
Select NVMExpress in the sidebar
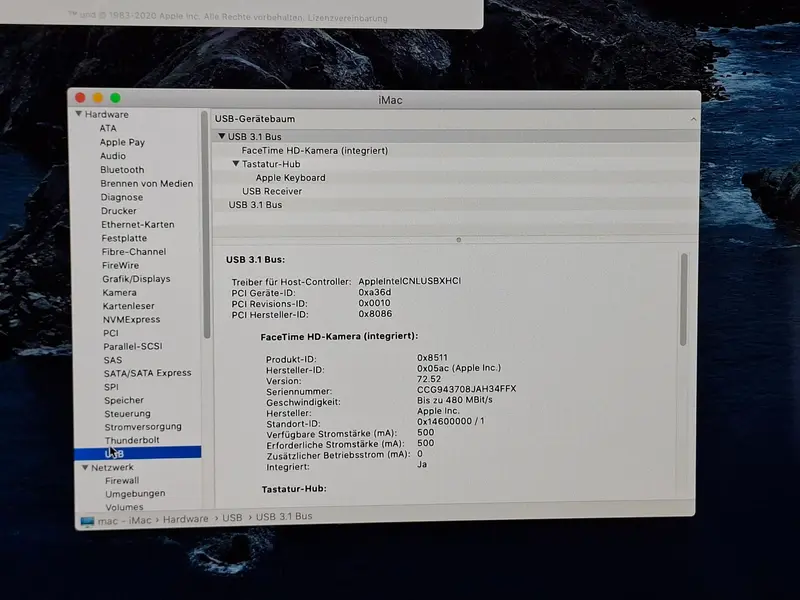tap(132, 319)
